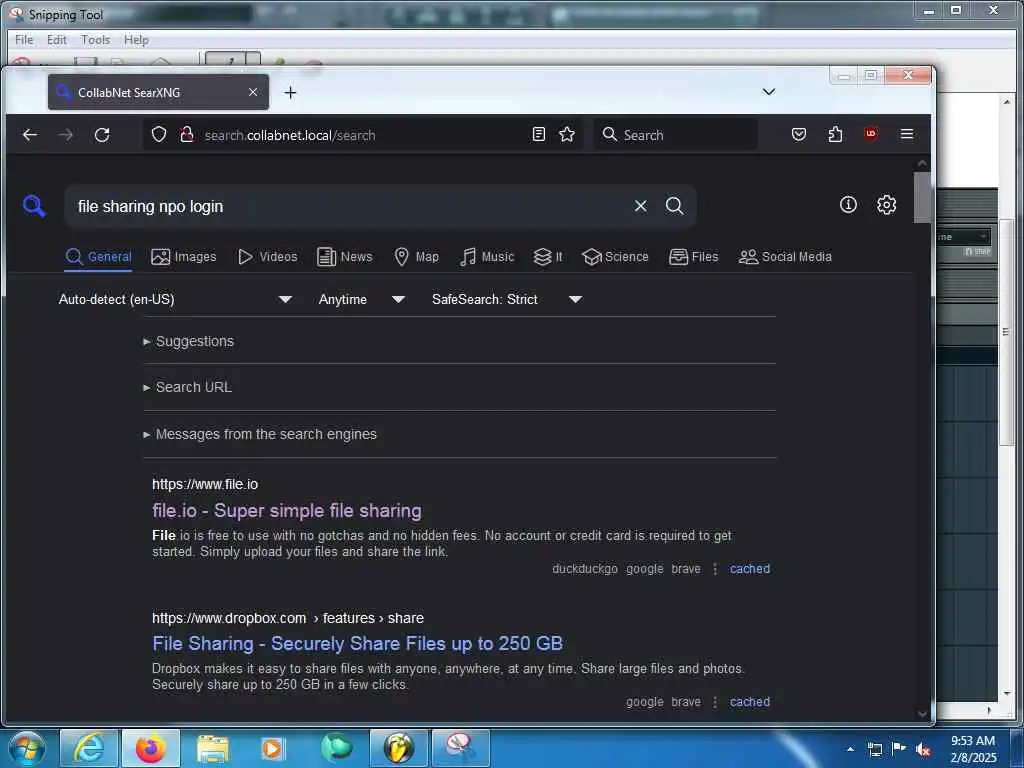Click the Firefox toolbar Search box
This screenshot has height=768, width=1024.
676,135
